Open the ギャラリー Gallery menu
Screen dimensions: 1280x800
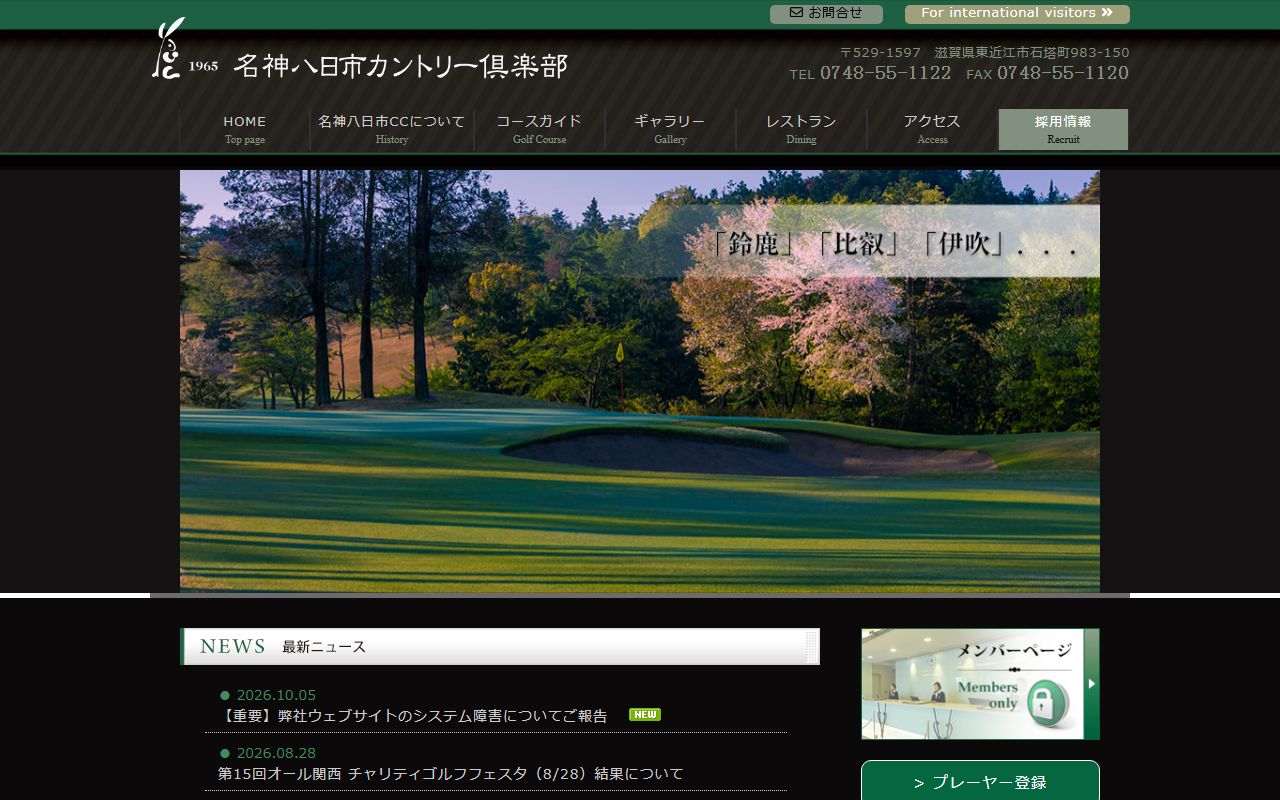point(671,130)
